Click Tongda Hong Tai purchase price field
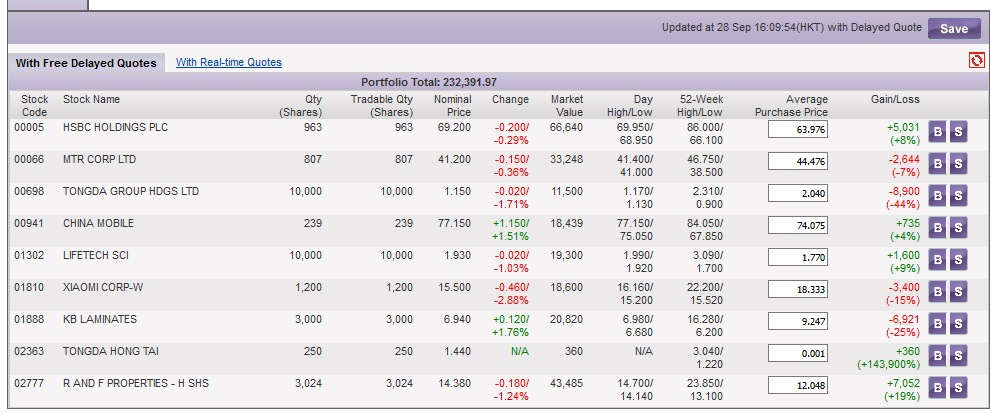 pos(798,354)
